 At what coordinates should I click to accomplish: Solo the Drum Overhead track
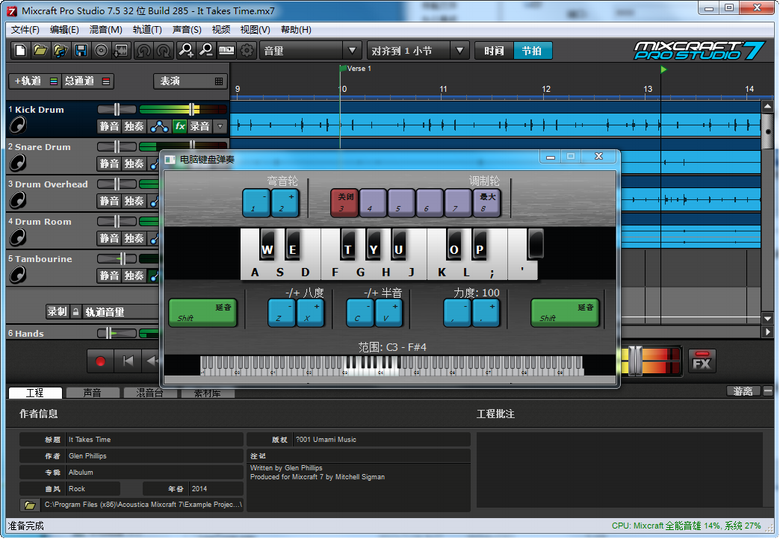[x=134, y=201]
